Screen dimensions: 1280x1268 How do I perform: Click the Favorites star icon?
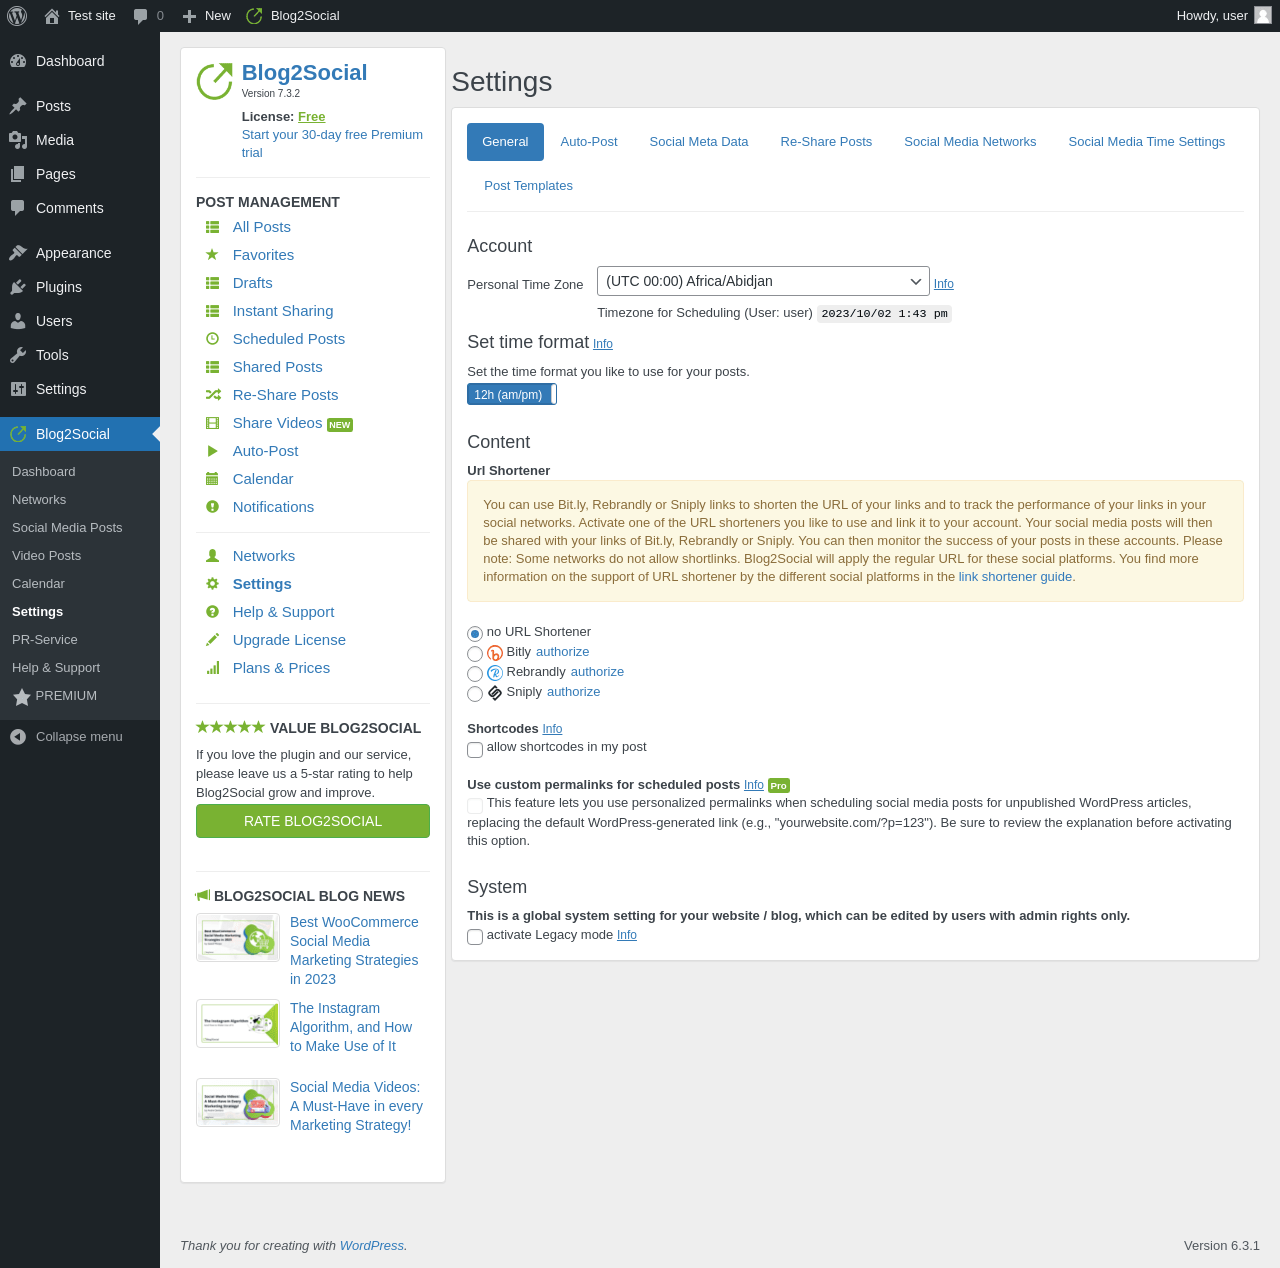212,255
